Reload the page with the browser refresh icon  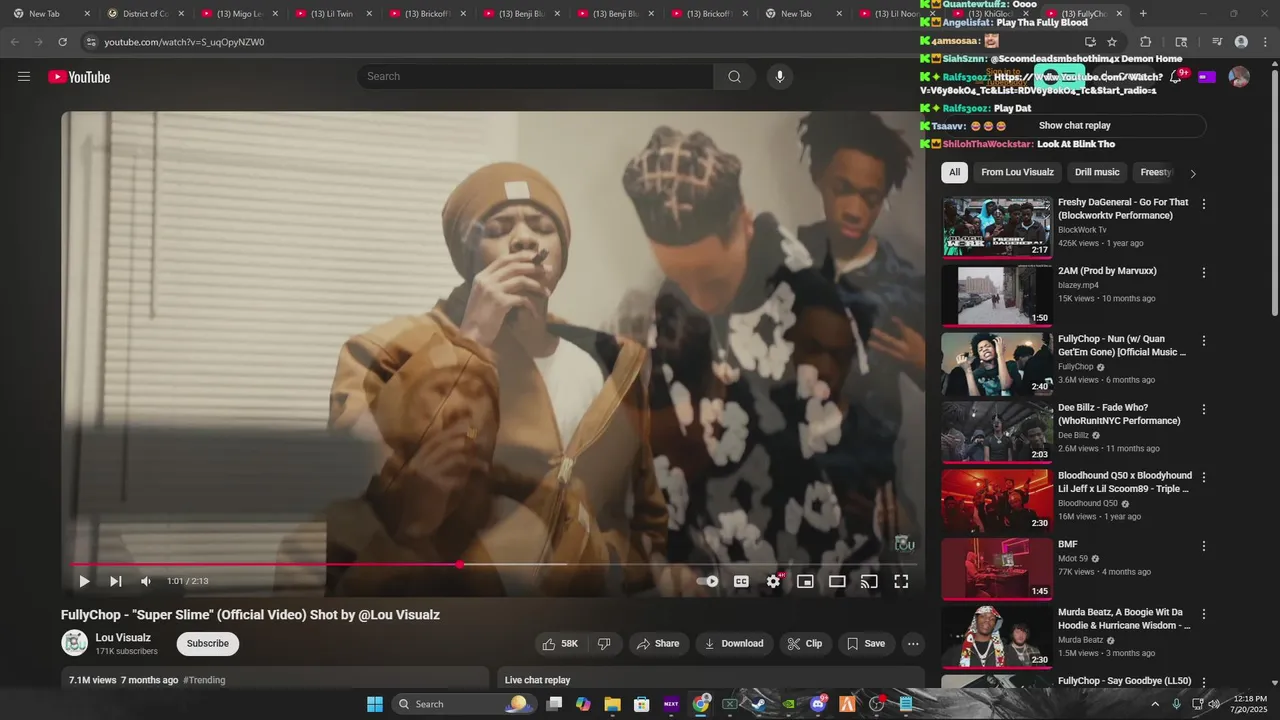[x=62, y=42]
